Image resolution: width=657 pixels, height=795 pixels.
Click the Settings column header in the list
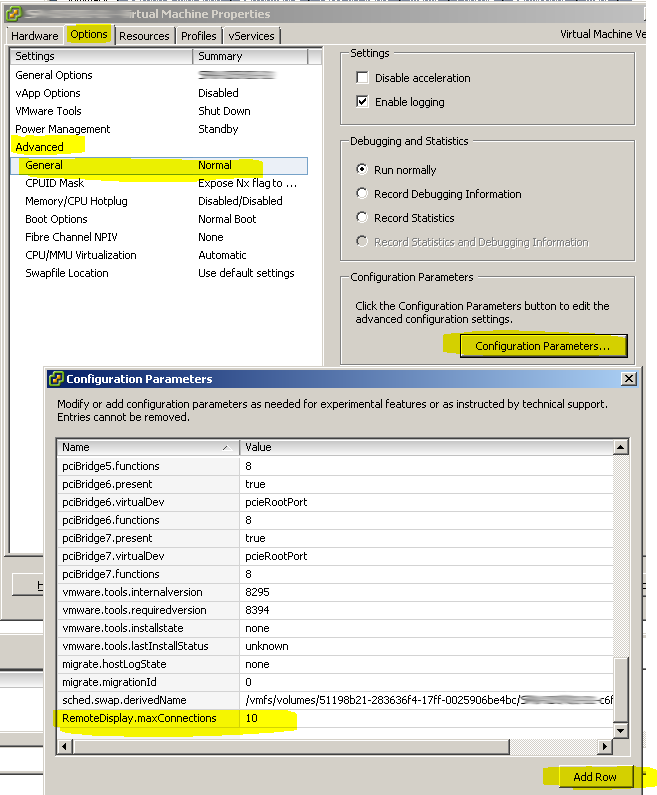click(x=101, y=56)
